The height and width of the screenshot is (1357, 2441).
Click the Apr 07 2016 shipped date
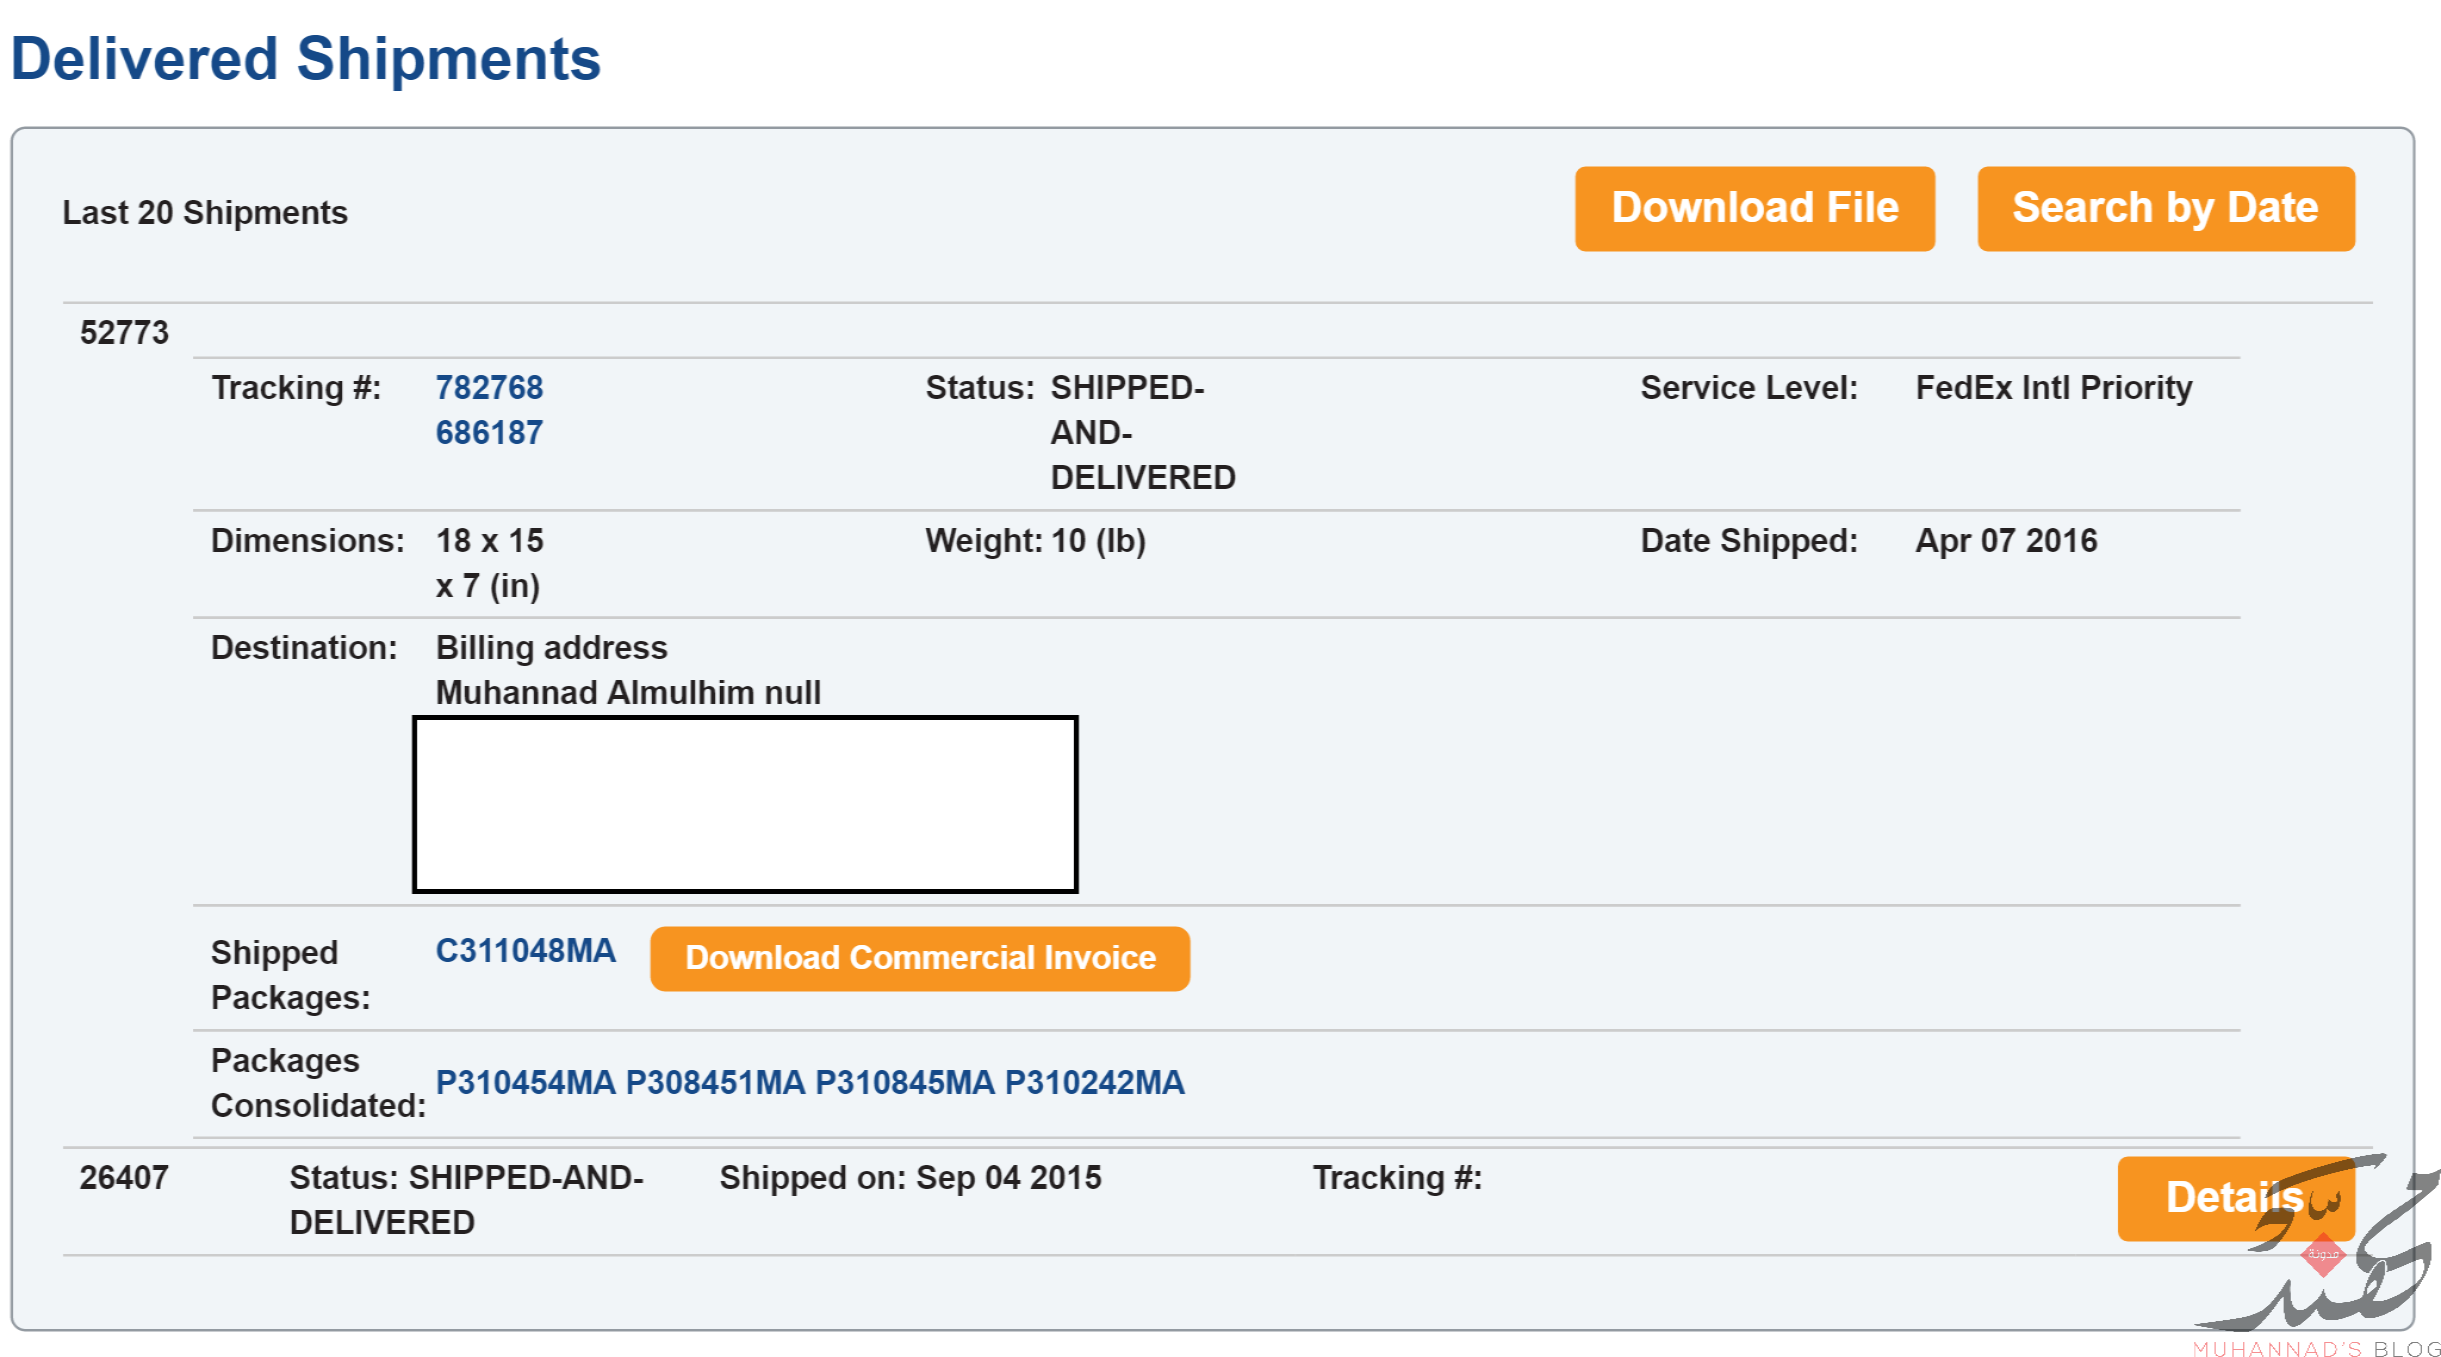[2006, 541]
